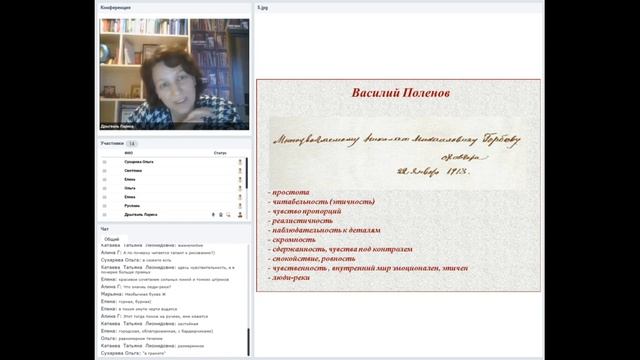Sort participants by ФИО column header
The width and height of the screenshot is (640, 360).
point(129,153)
